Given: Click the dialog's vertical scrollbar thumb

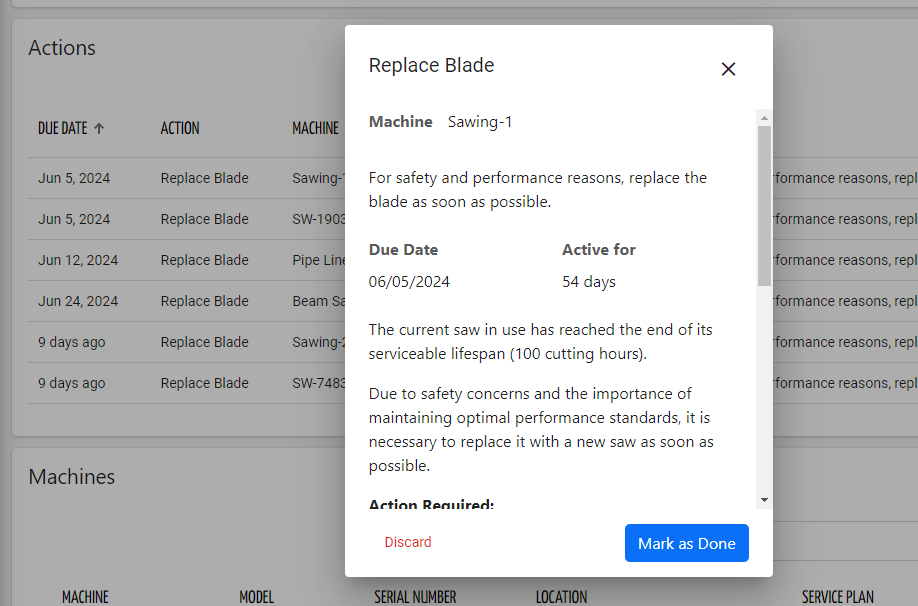Looking at the screenshot, I should tap(764, 206).
